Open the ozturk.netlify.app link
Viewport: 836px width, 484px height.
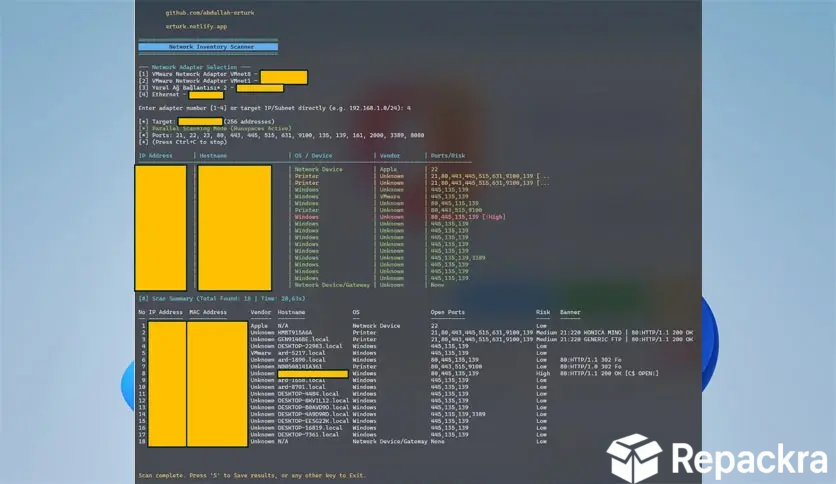click(196, 26)
